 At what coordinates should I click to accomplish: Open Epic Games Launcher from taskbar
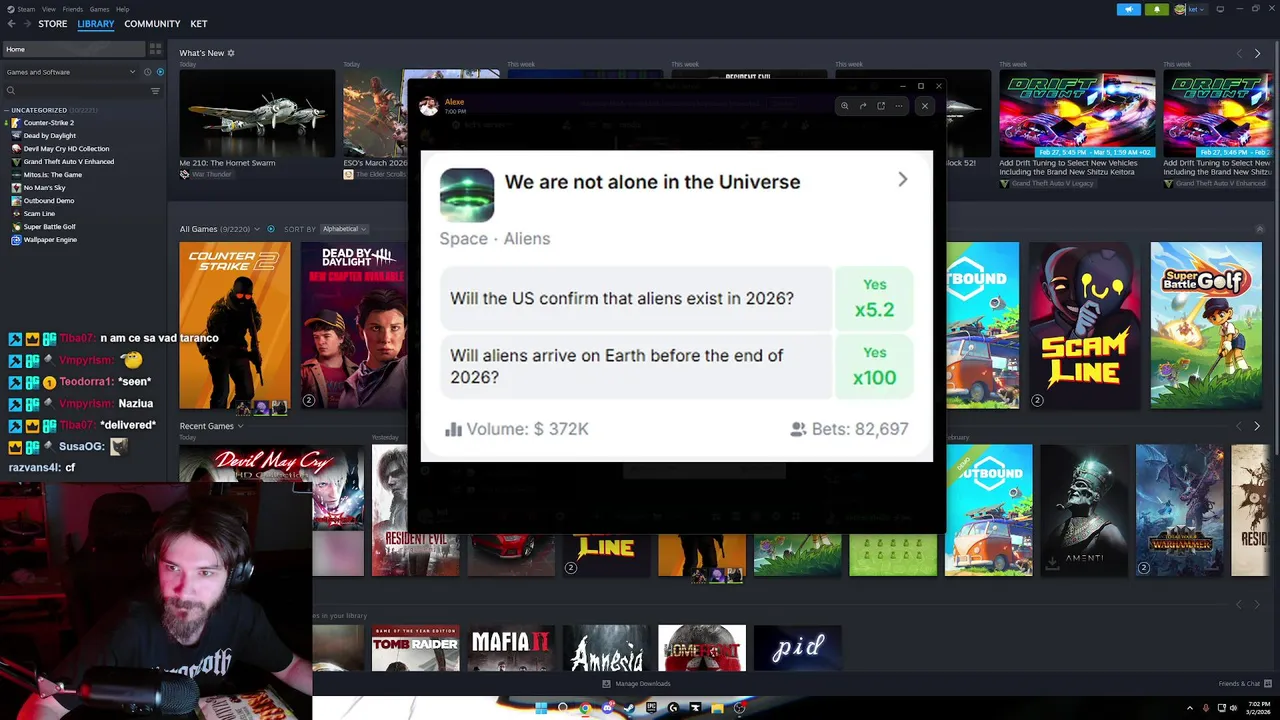[651, 708]
